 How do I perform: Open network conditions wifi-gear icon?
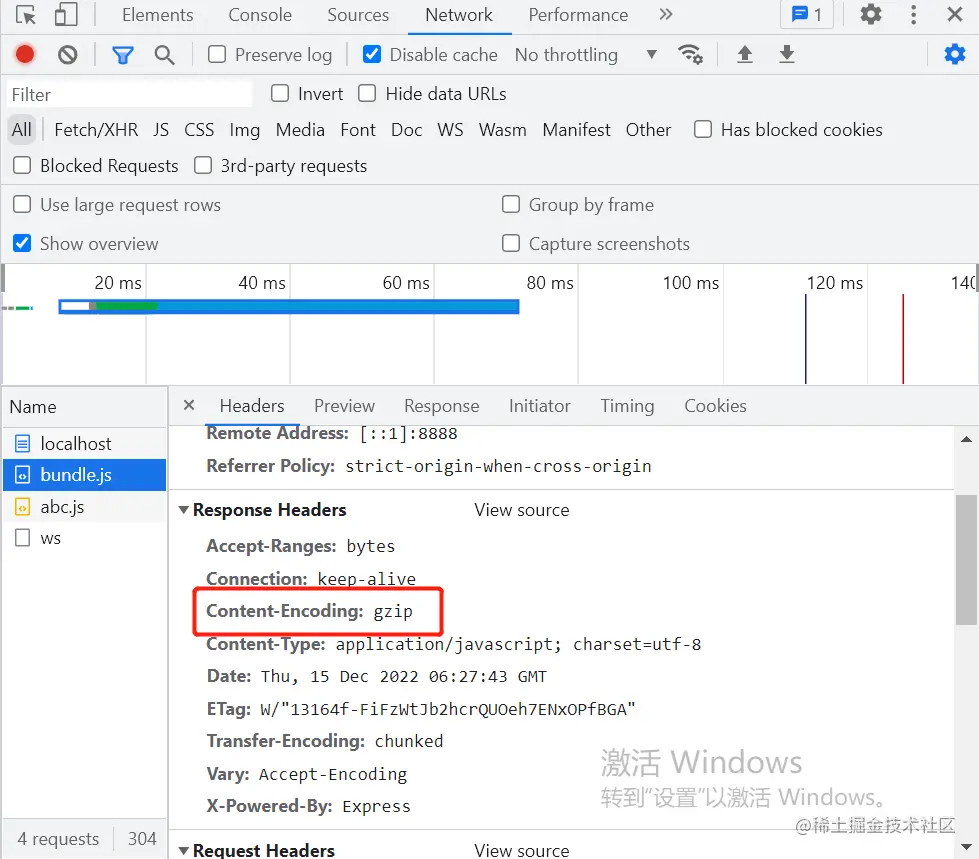pos(691,55)
